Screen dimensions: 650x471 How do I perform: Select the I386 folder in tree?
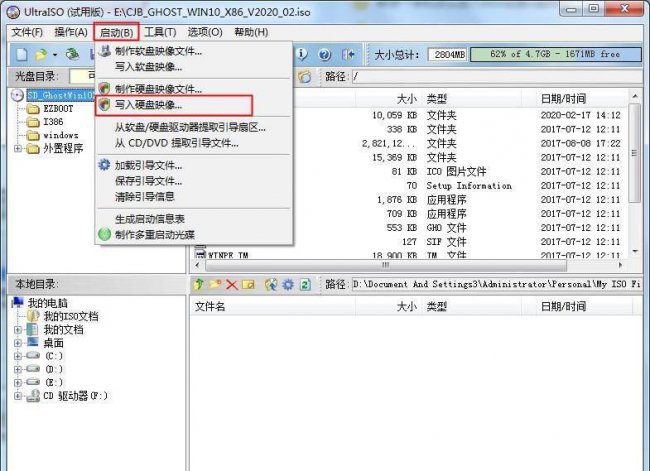[53, 122]
